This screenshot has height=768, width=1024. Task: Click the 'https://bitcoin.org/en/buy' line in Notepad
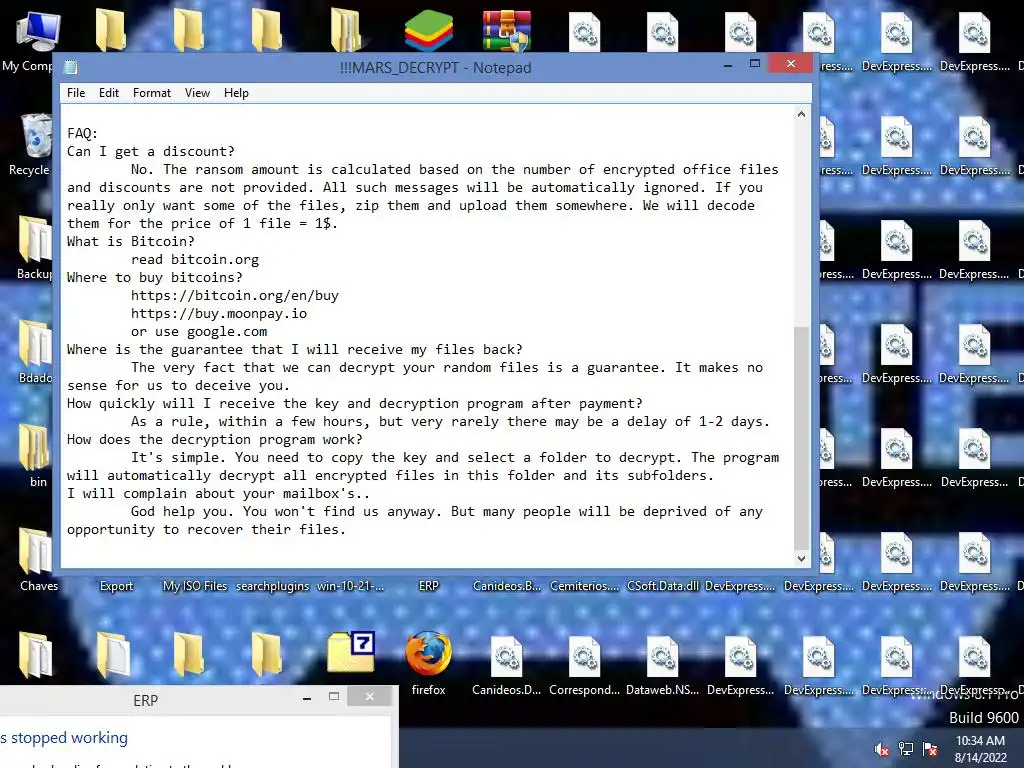234,295
